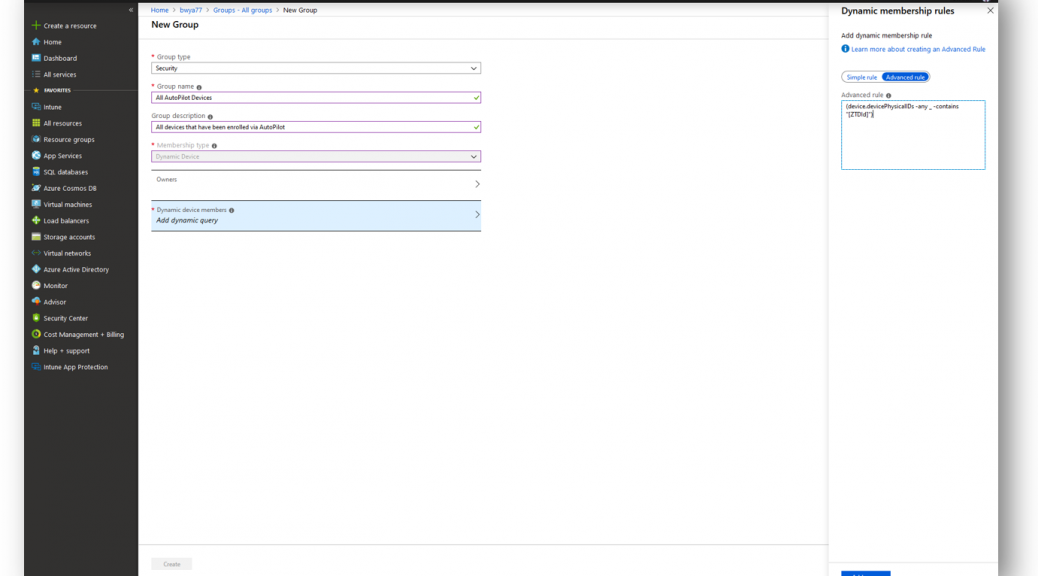Select Virtual machines menu label
1038x576 pixels.
click(x=68, y=205)
